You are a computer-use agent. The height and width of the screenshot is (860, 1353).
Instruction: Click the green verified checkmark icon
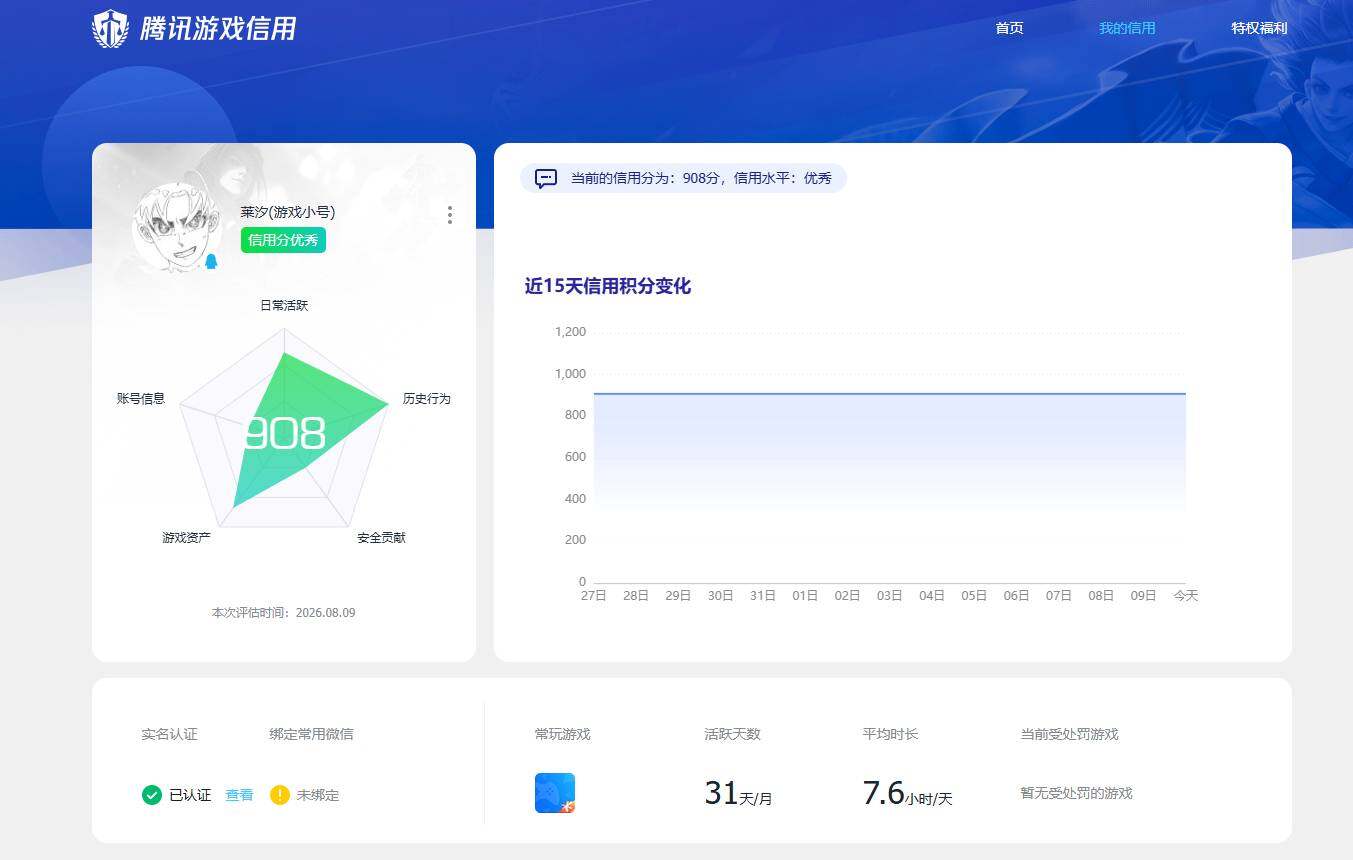152,795
